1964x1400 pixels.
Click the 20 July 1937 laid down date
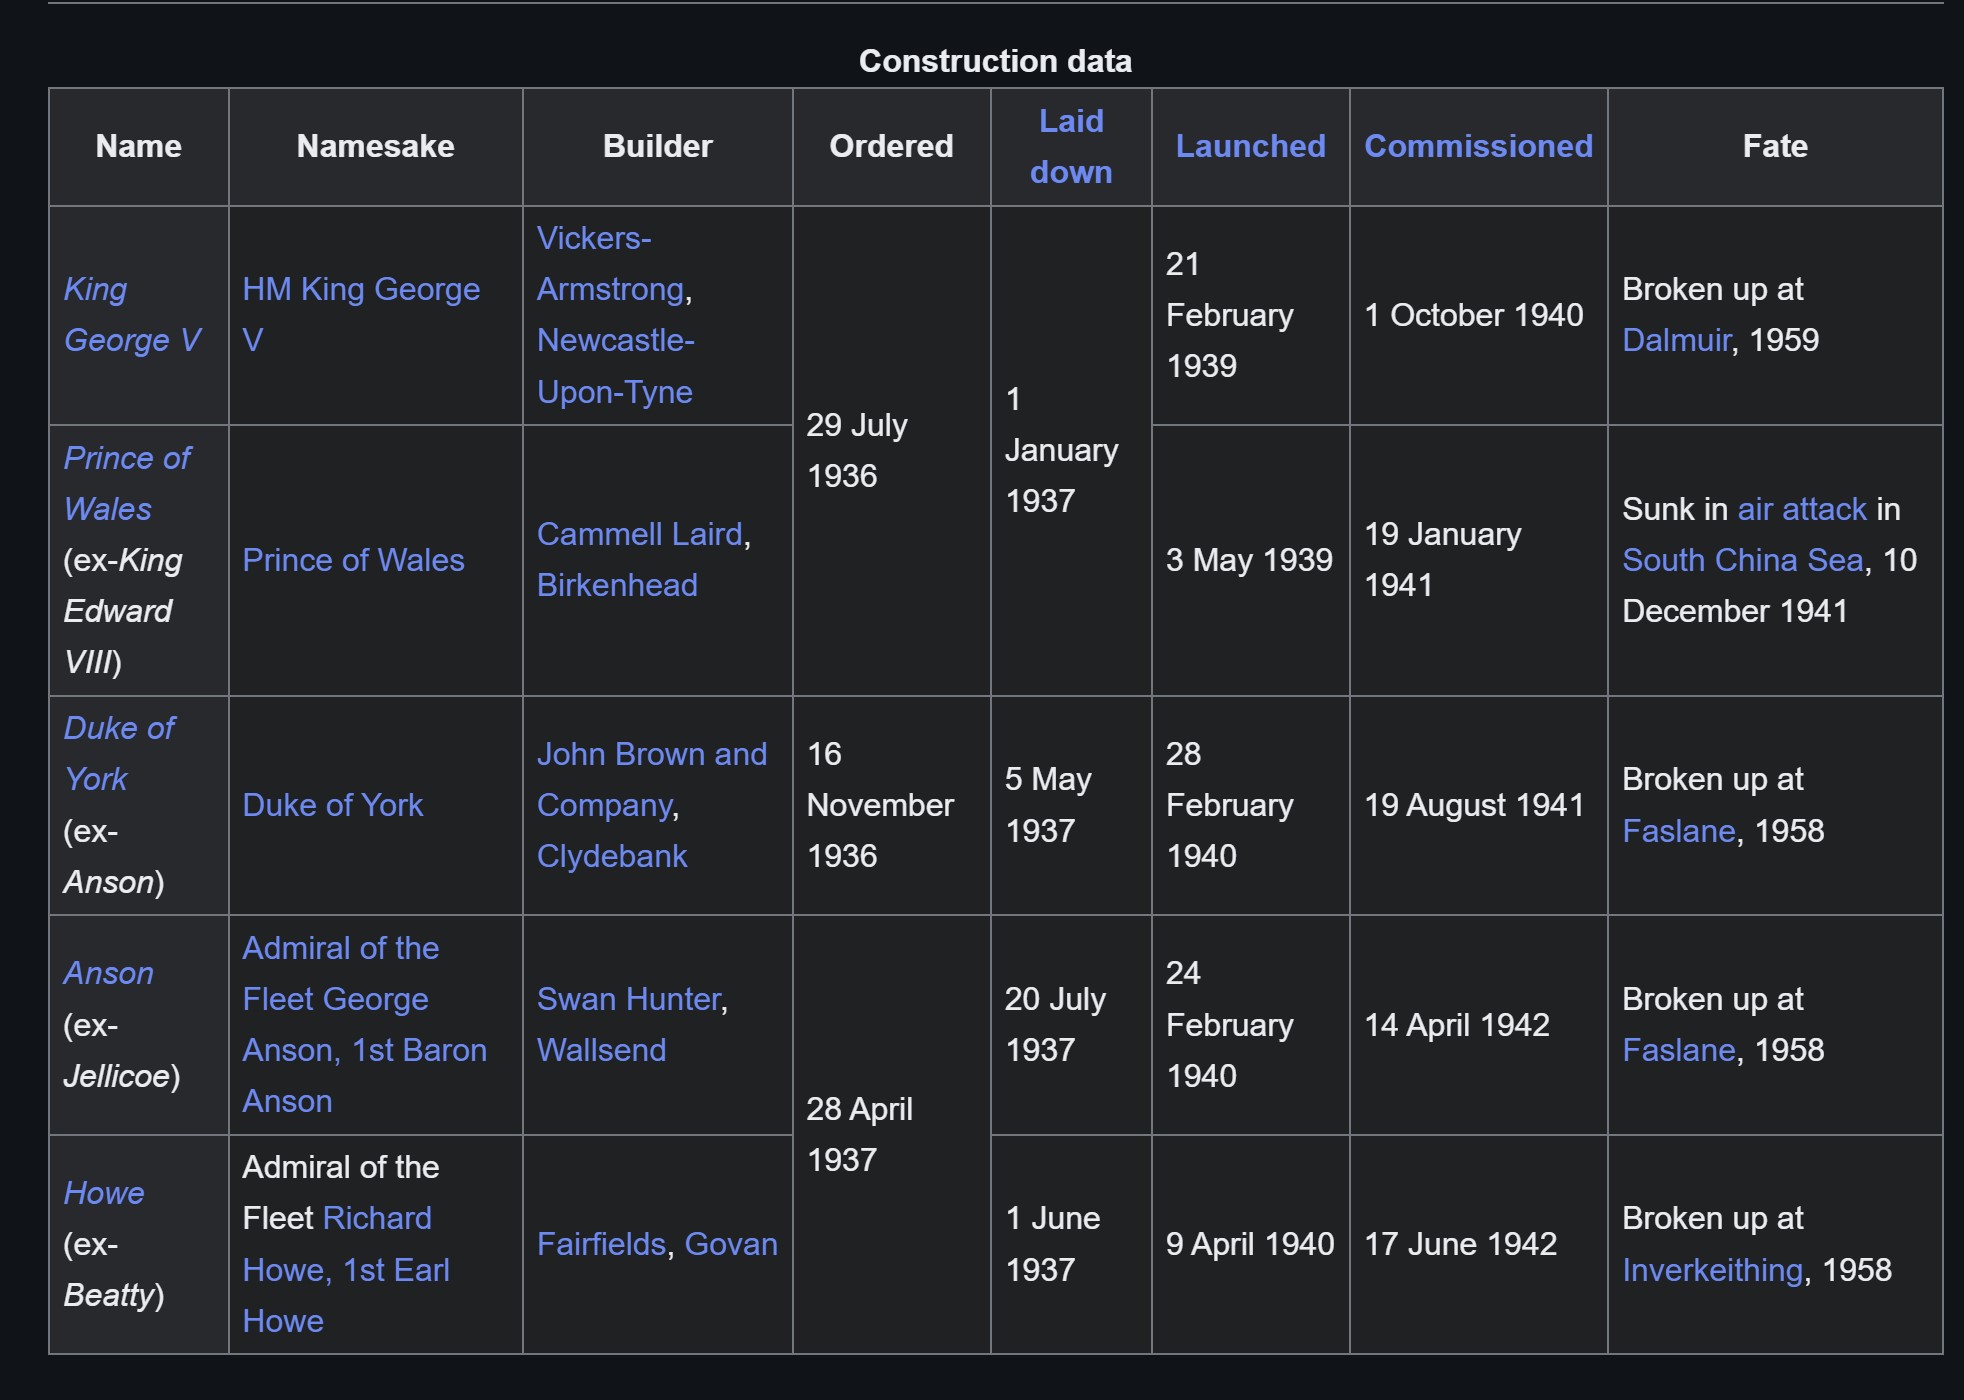pyautogui.click(x=1055, y=1025)
